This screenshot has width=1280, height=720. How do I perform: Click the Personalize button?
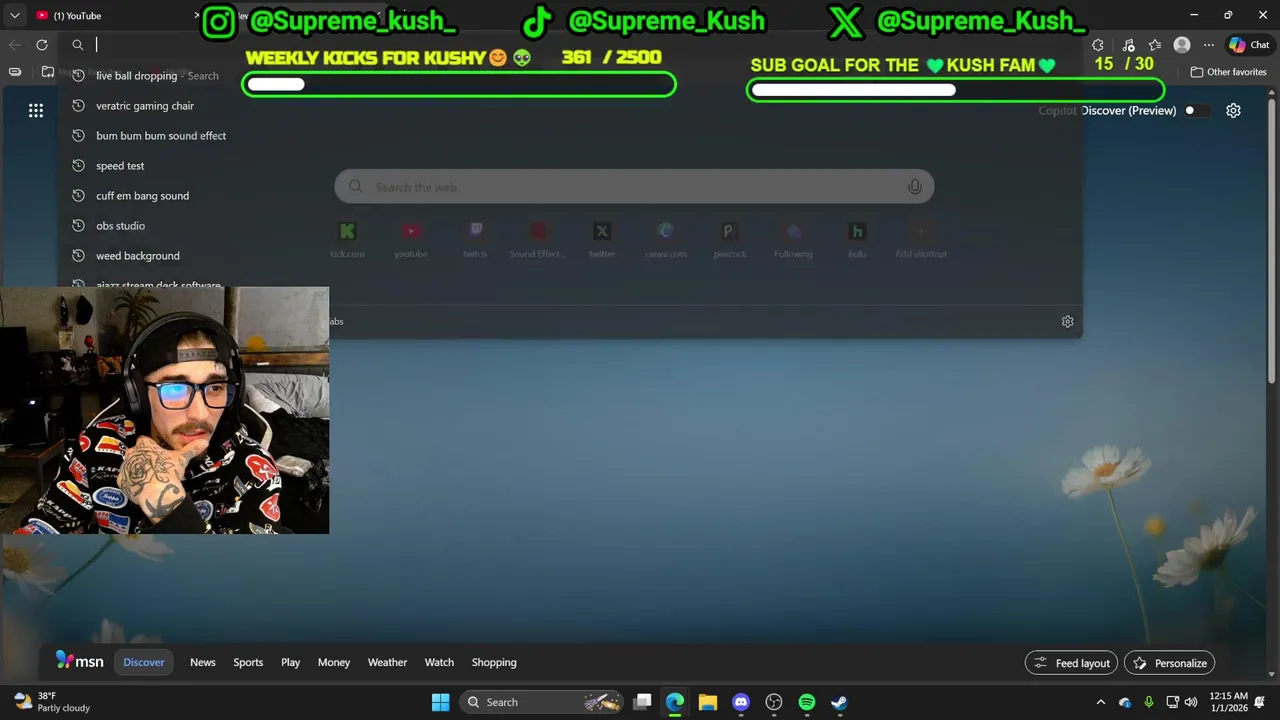tap(1170, 663)
